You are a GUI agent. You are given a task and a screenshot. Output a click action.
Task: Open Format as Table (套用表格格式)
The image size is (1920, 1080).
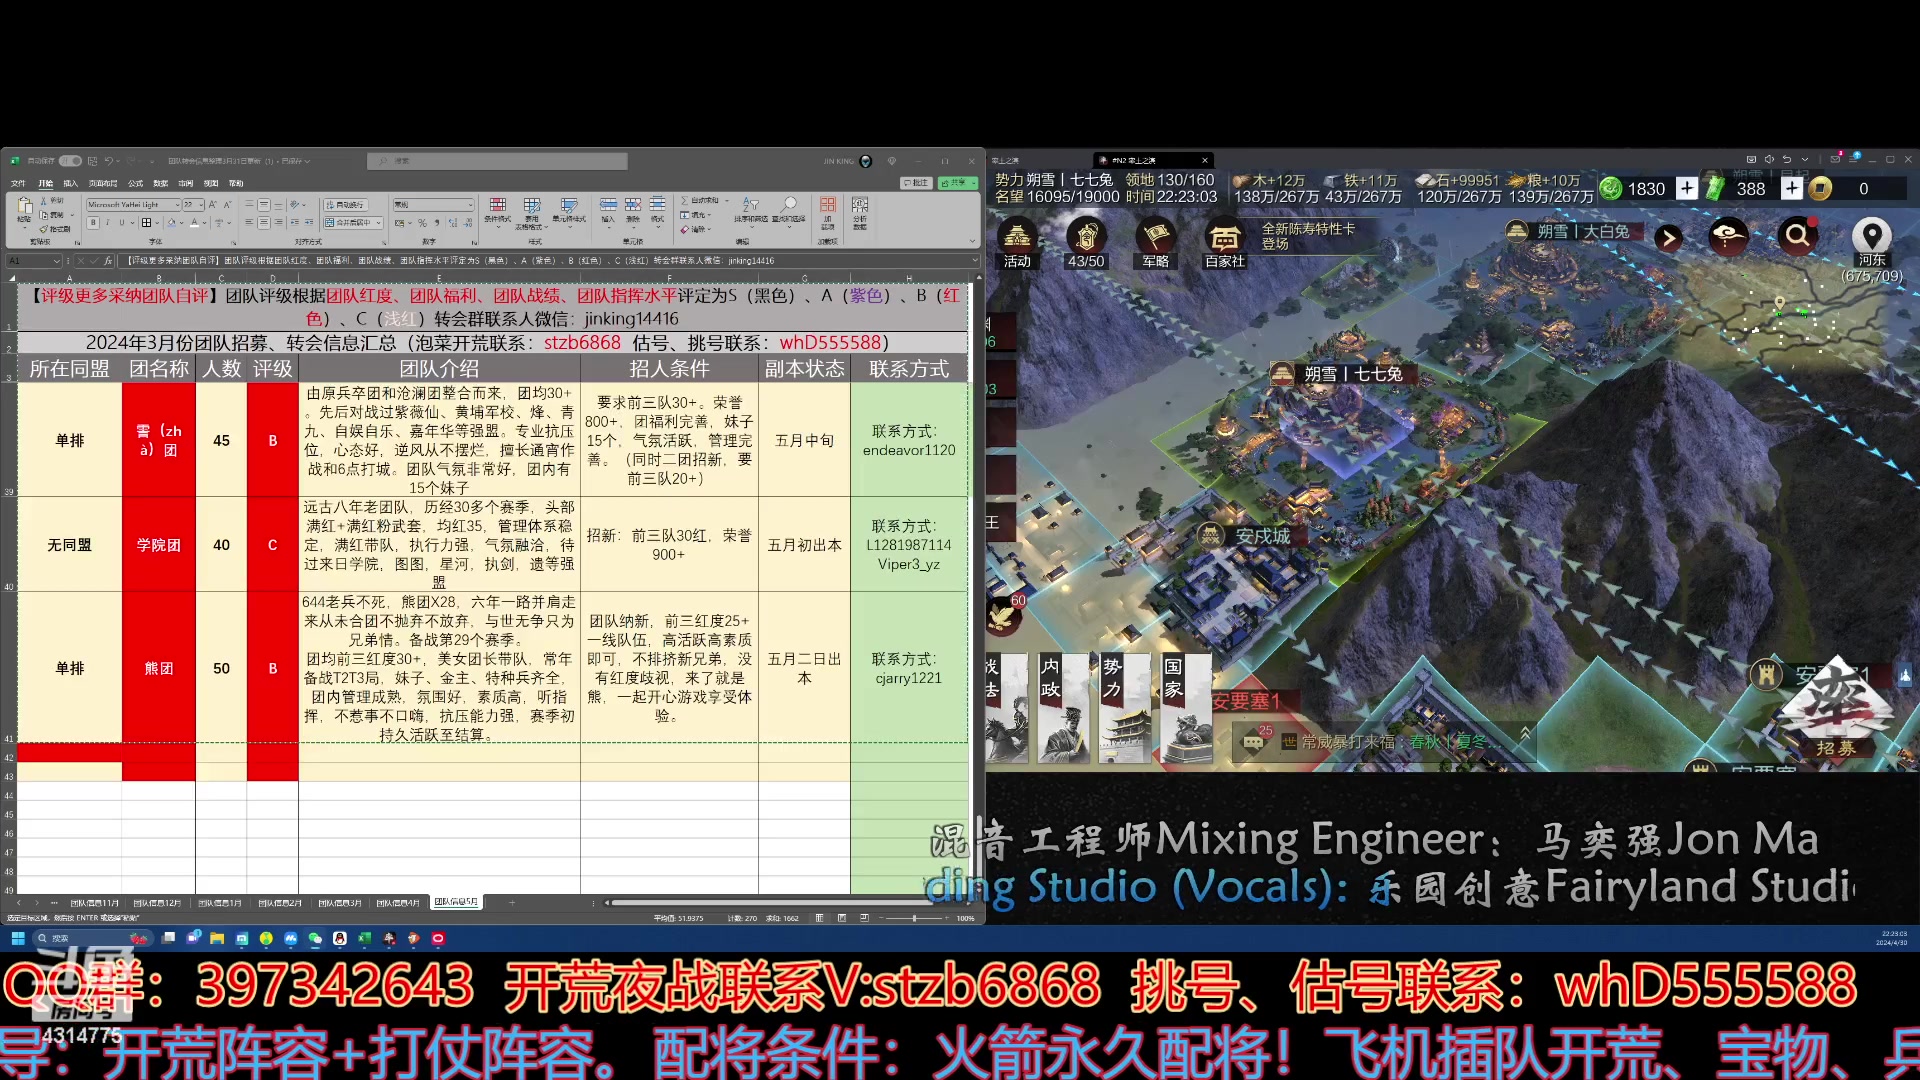coord(531,212)
